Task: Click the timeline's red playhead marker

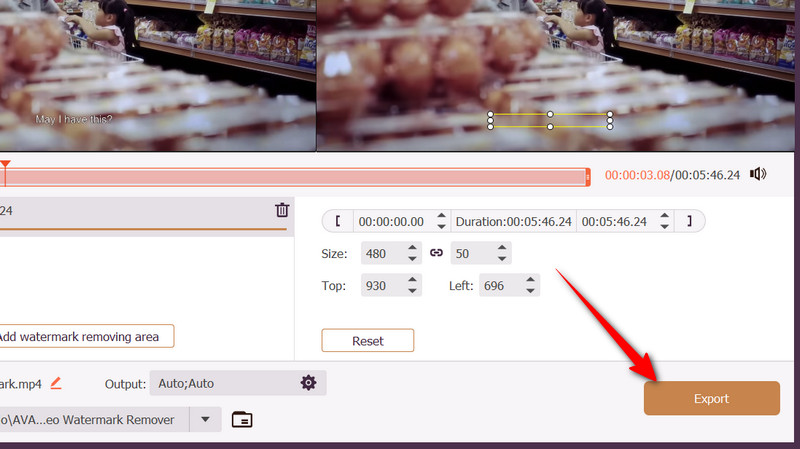Action: [x=5, y=164]
